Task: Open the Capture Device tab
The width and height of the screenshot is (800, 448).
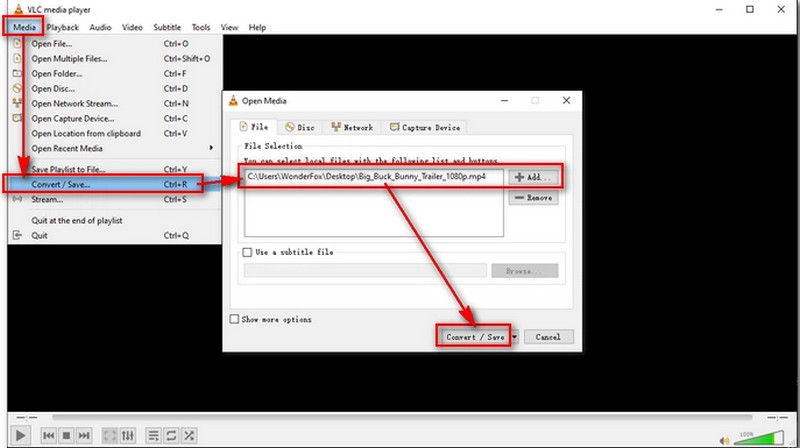Action: click(425, 127)
